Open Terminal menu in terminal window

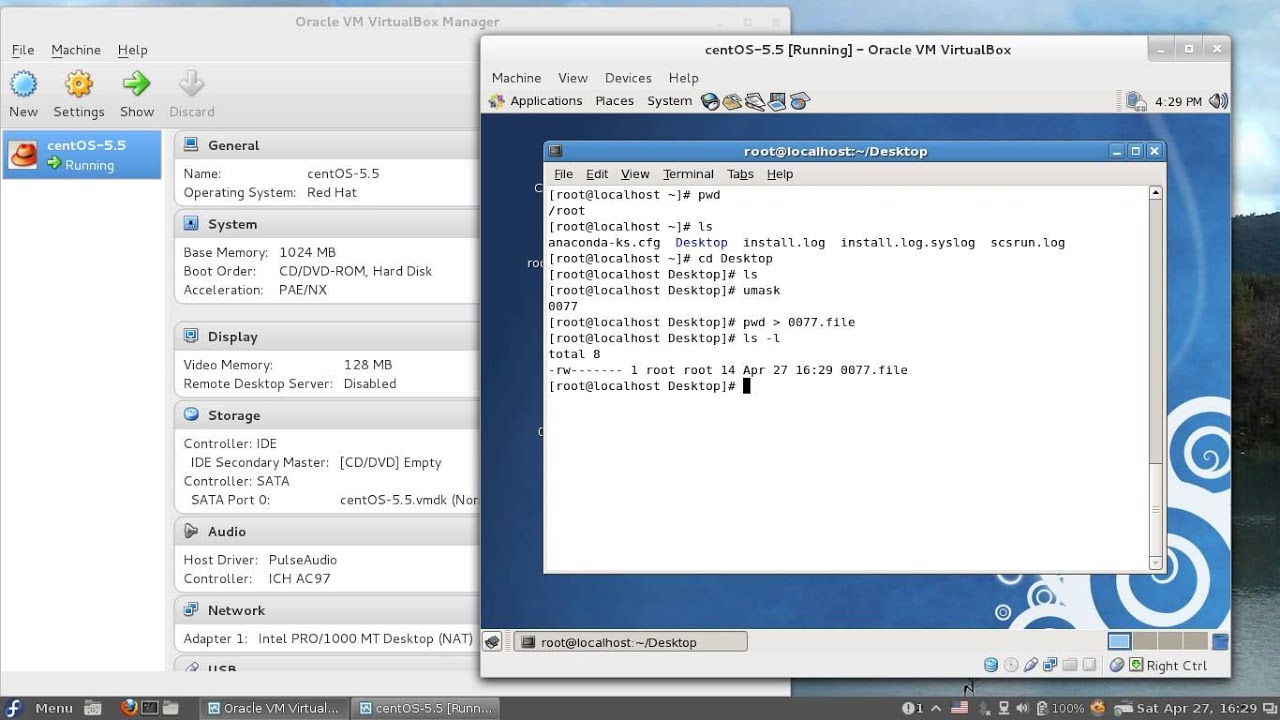688,174
